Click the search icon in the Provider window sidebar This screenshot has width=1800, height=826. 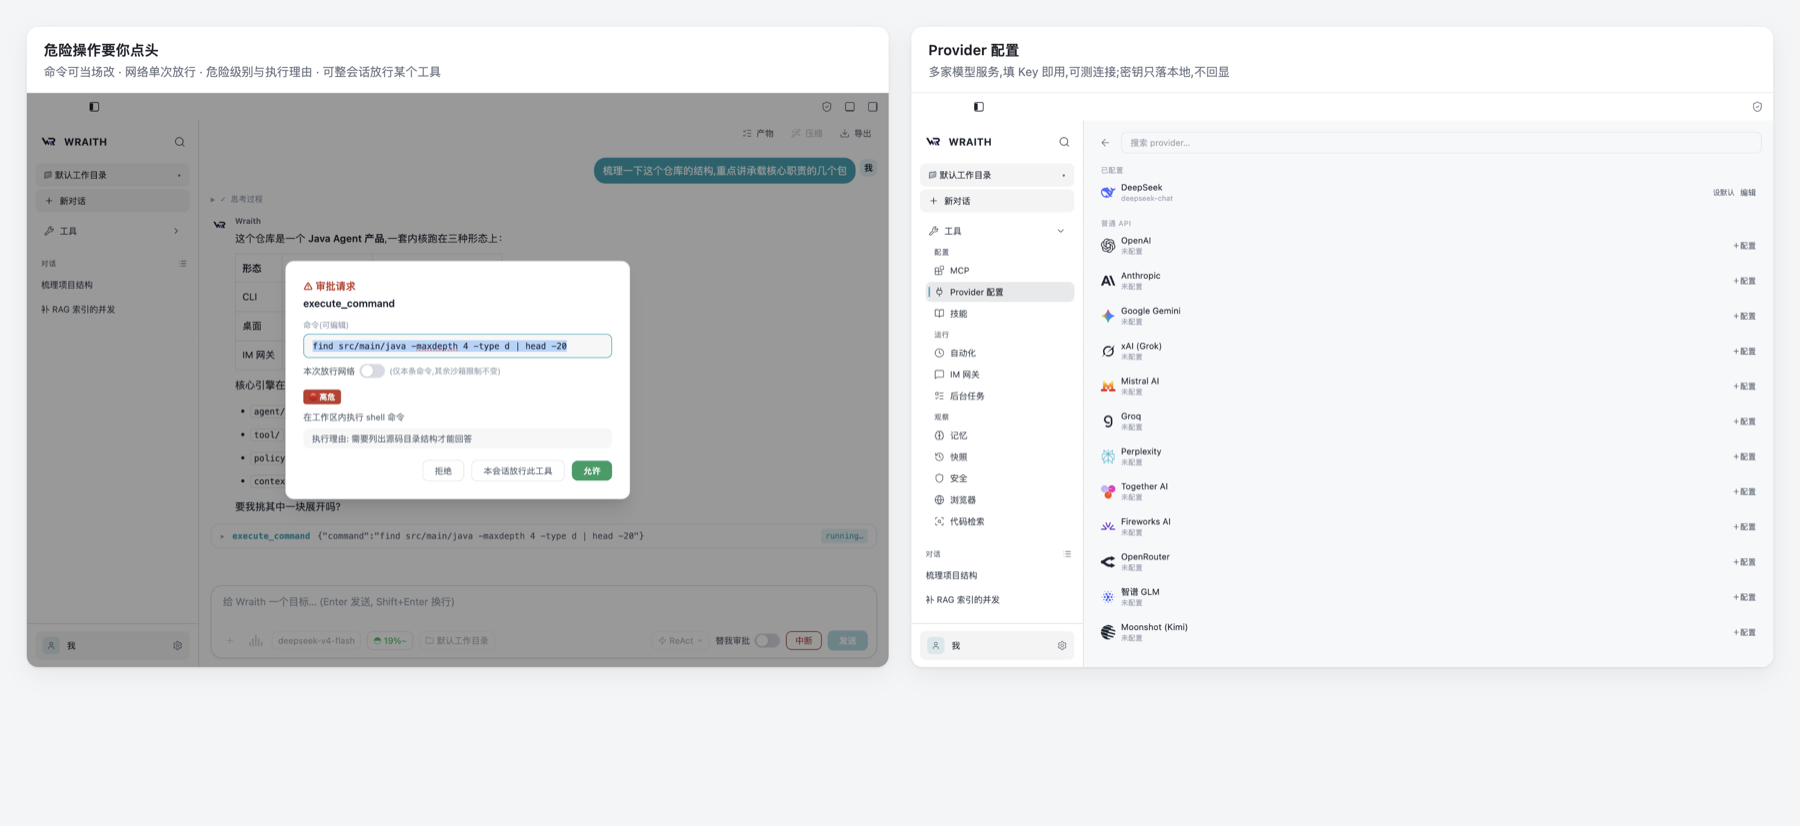(x=1064, y=142)
